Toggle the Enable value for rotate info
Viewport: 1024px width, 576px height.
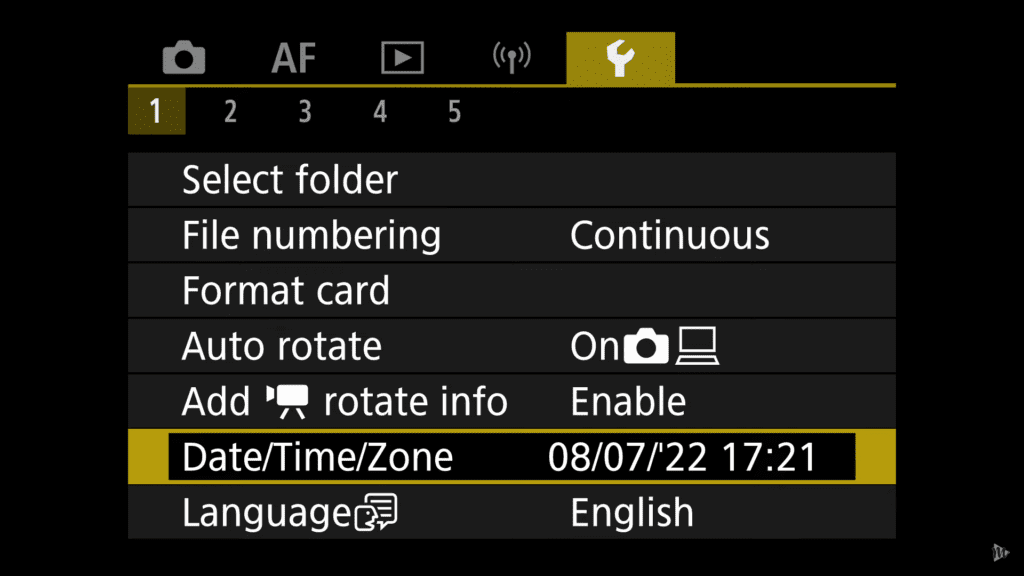coord(628,401)
